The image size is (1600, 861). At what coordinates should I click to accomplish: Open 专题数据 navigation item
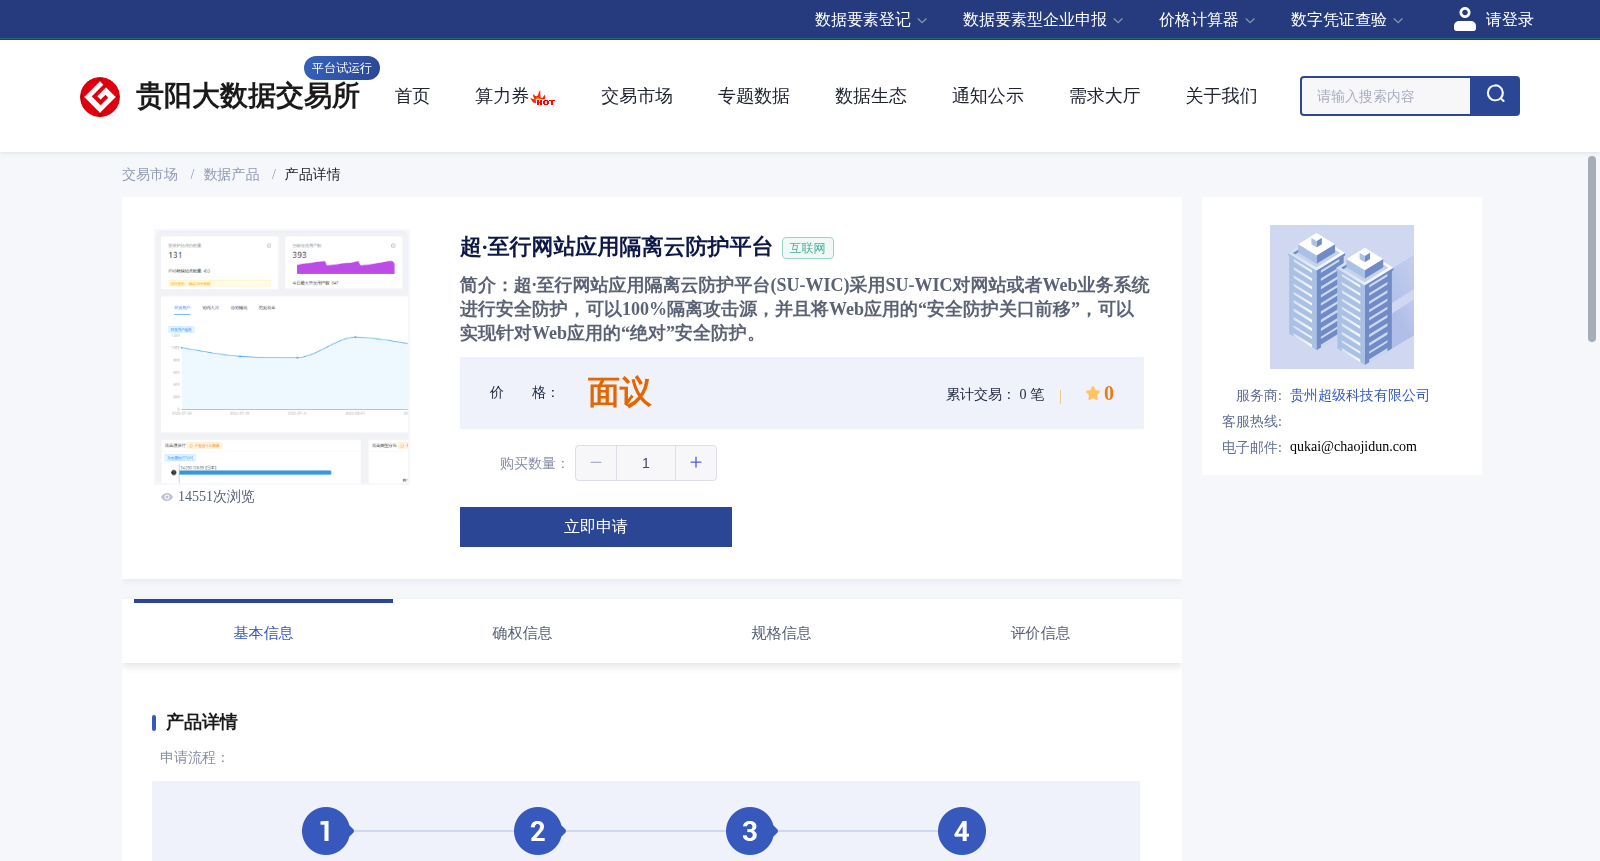coord(754,96)
